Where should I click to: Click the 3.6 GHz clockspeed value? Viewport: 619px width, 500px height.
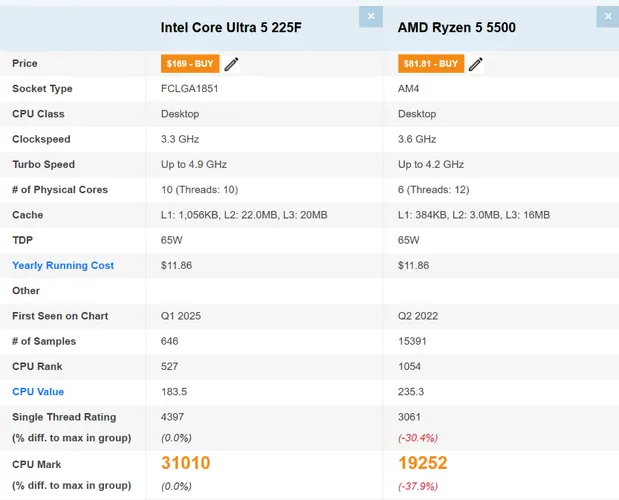click(x=417, y=139)
